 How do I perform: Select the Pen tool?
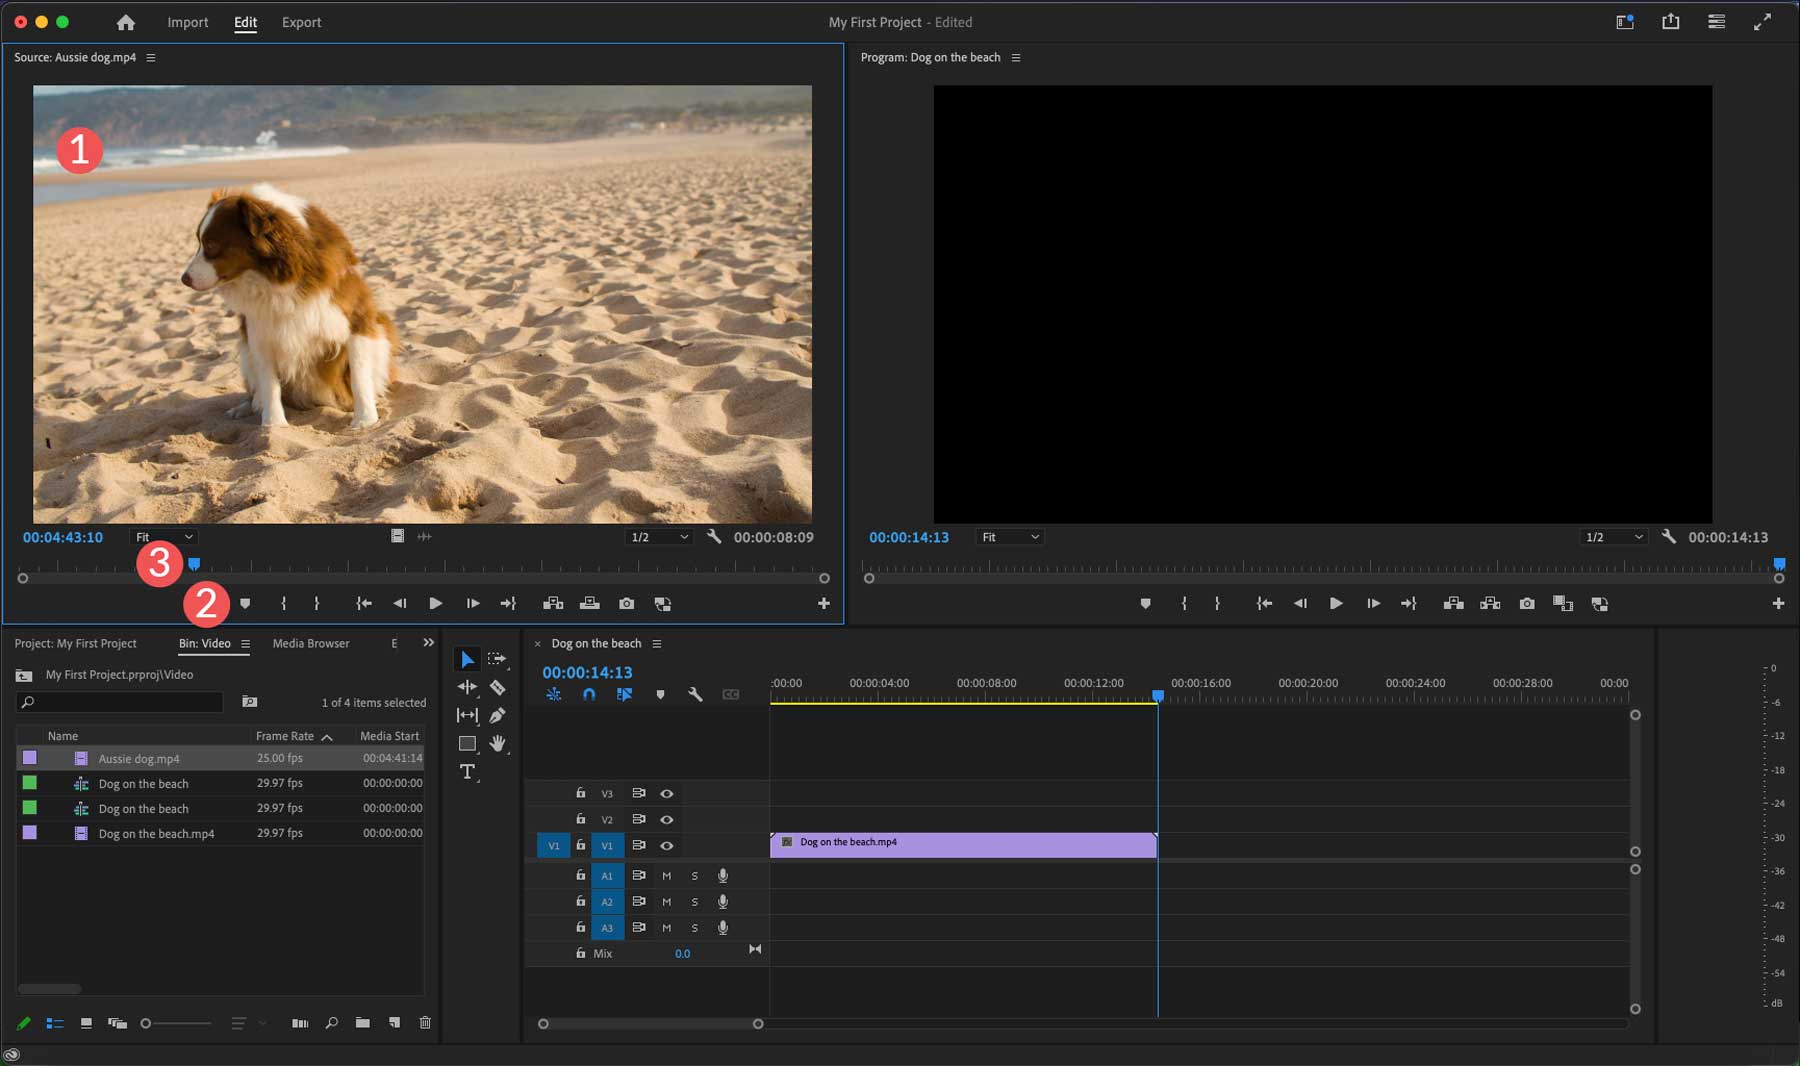pyautogui.click(x=497, y=715)
